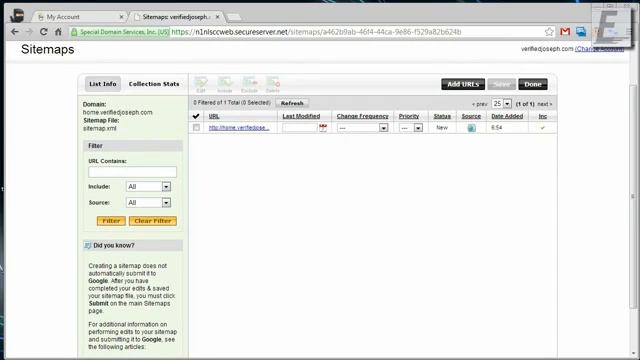This screenshot has width=640, height=360.
Task: Sort by the Priority column header
Action: (x=409, y=116)
